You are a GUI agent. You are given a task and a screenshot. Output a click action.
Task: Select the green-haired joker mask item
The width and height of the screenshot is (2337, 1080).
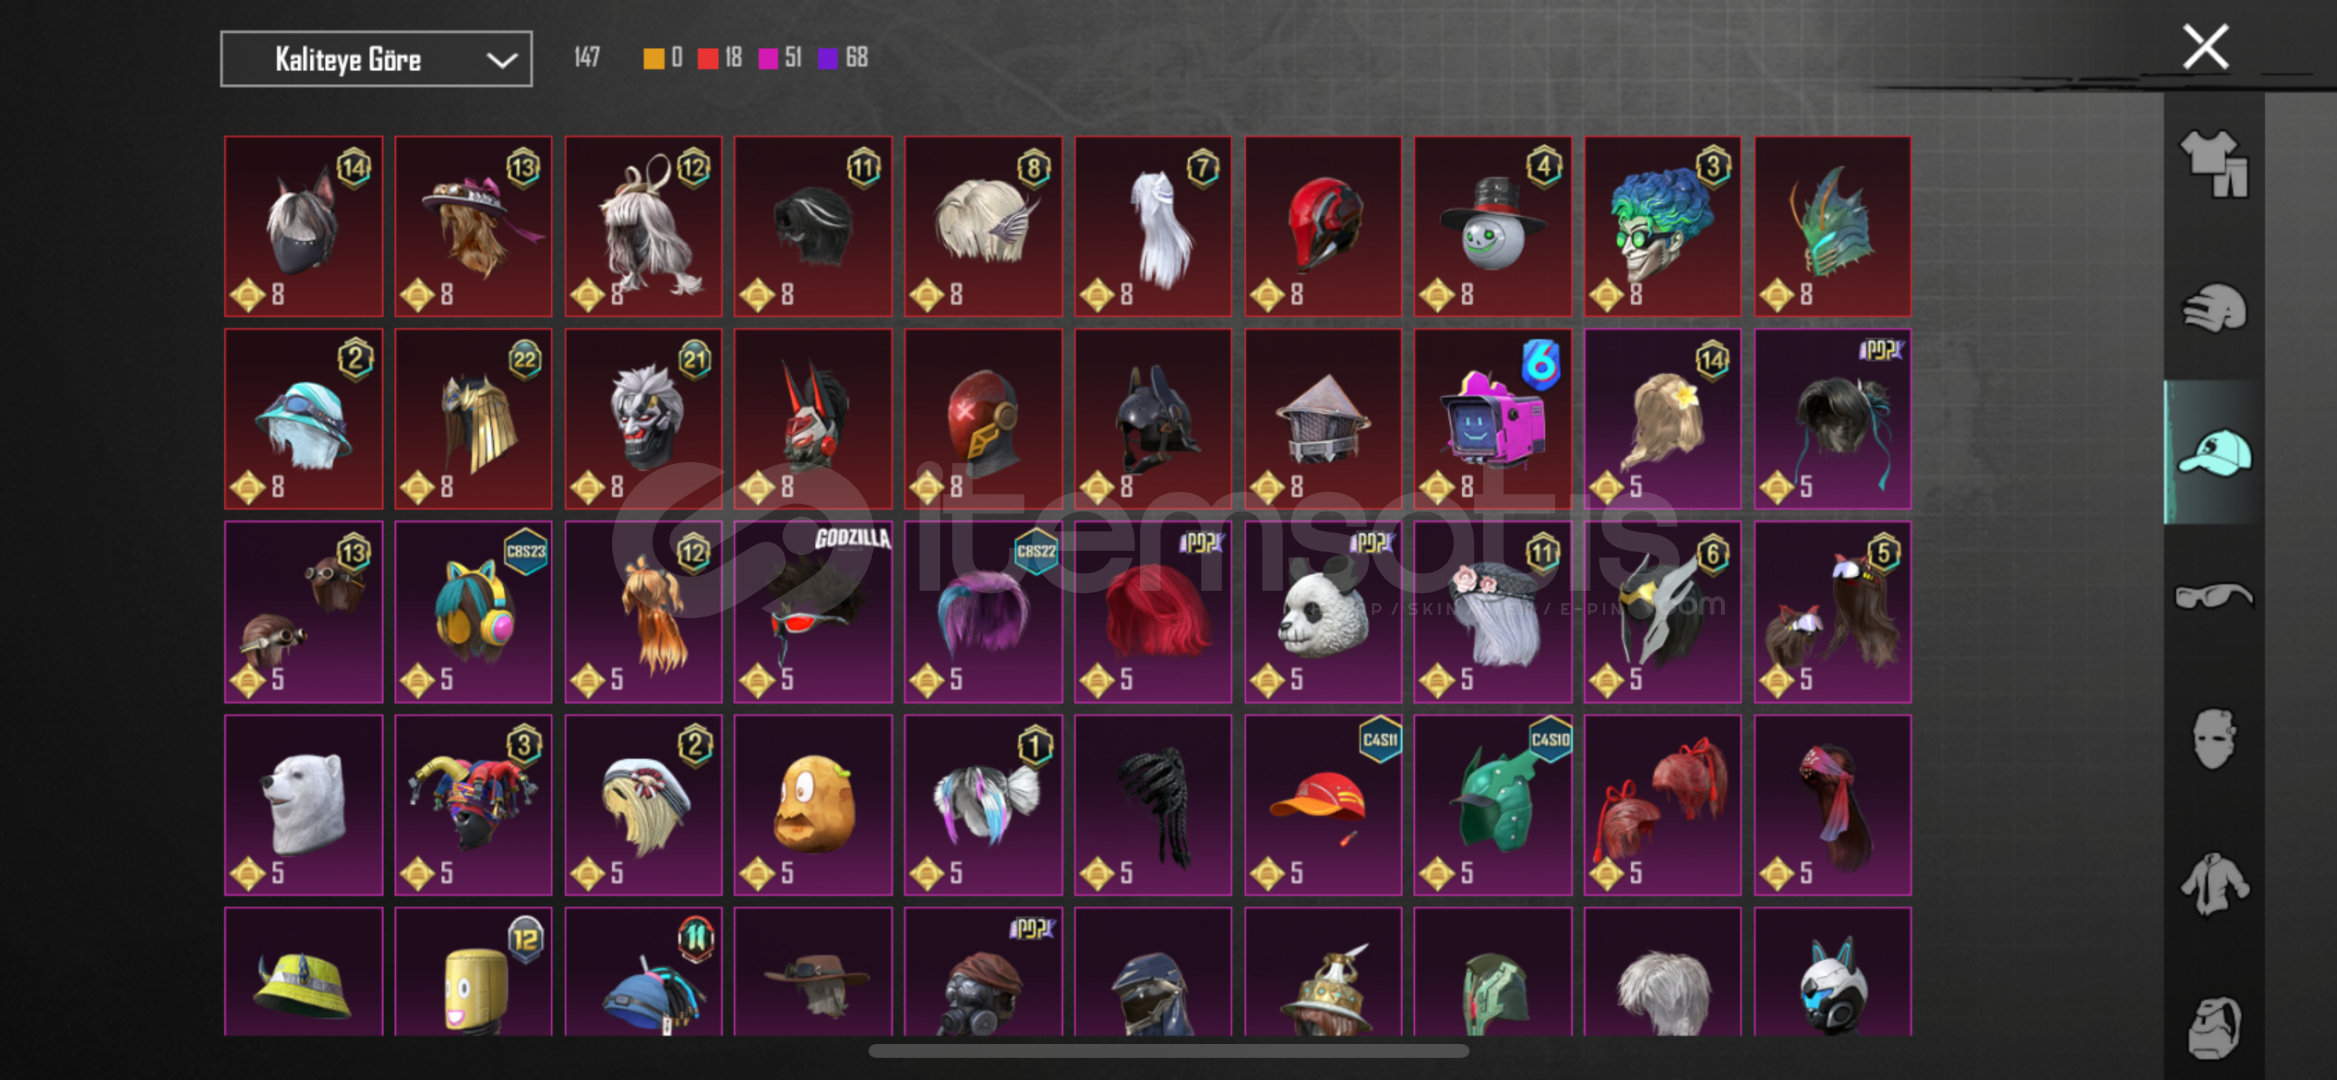[x=1662, y=226]
